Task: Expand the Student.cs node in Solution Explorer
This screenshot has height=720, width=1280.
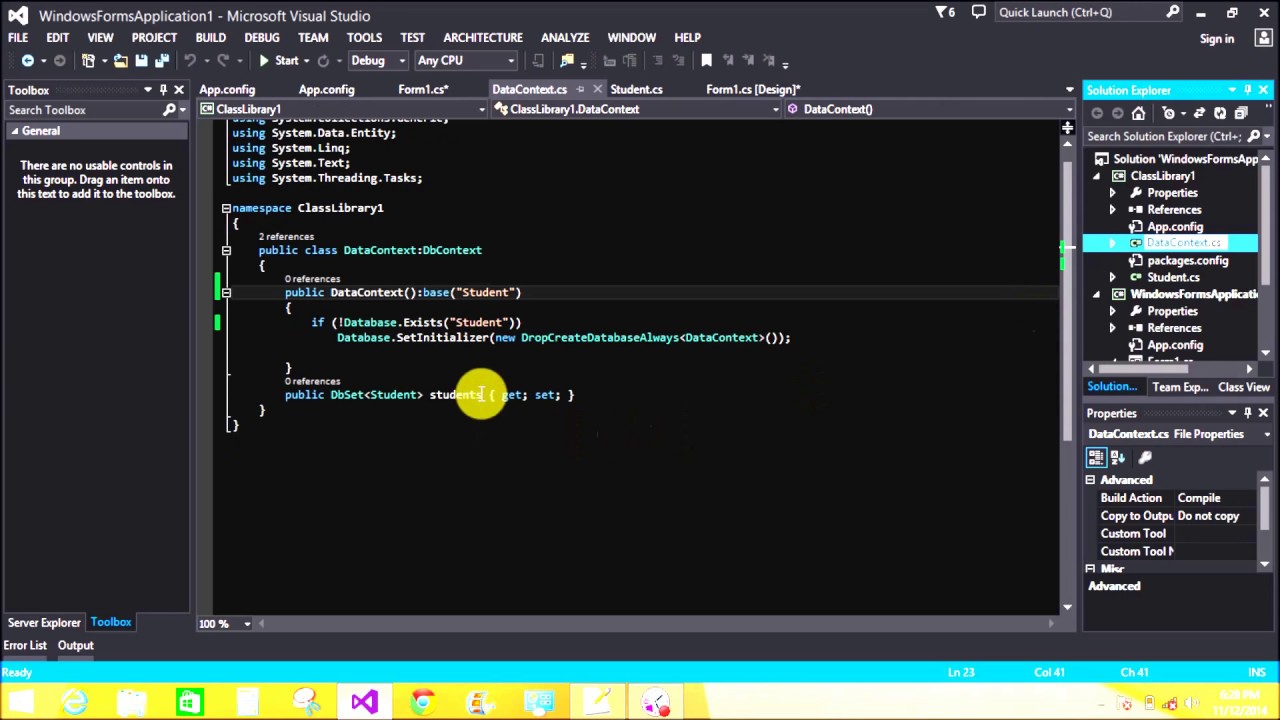Action: (x=1112, y=277)
